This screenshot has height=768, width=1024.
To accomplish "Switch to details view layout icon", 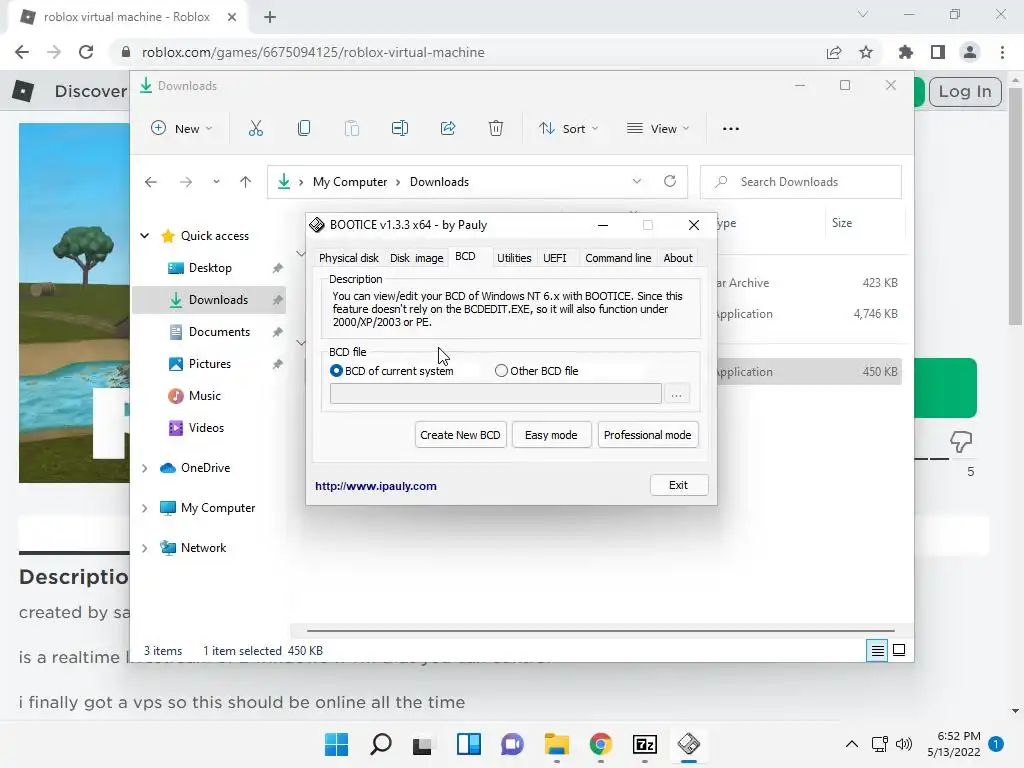I will coord(877,650).
